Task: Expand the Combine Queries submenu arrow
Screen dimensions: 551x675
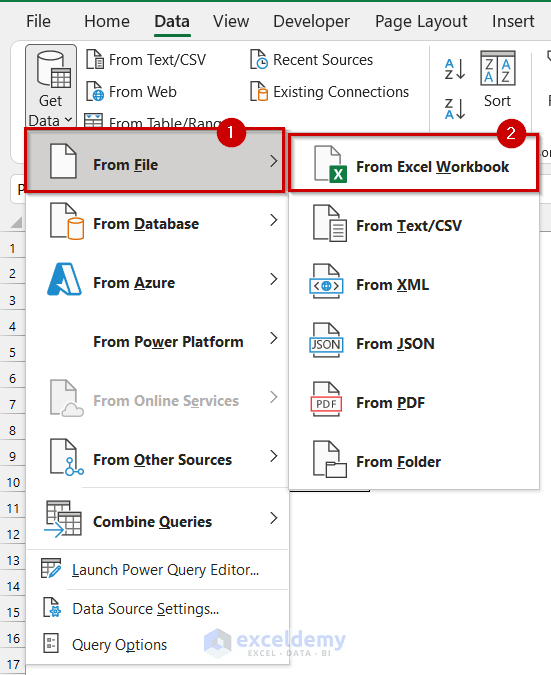Action: coord(273,518)
